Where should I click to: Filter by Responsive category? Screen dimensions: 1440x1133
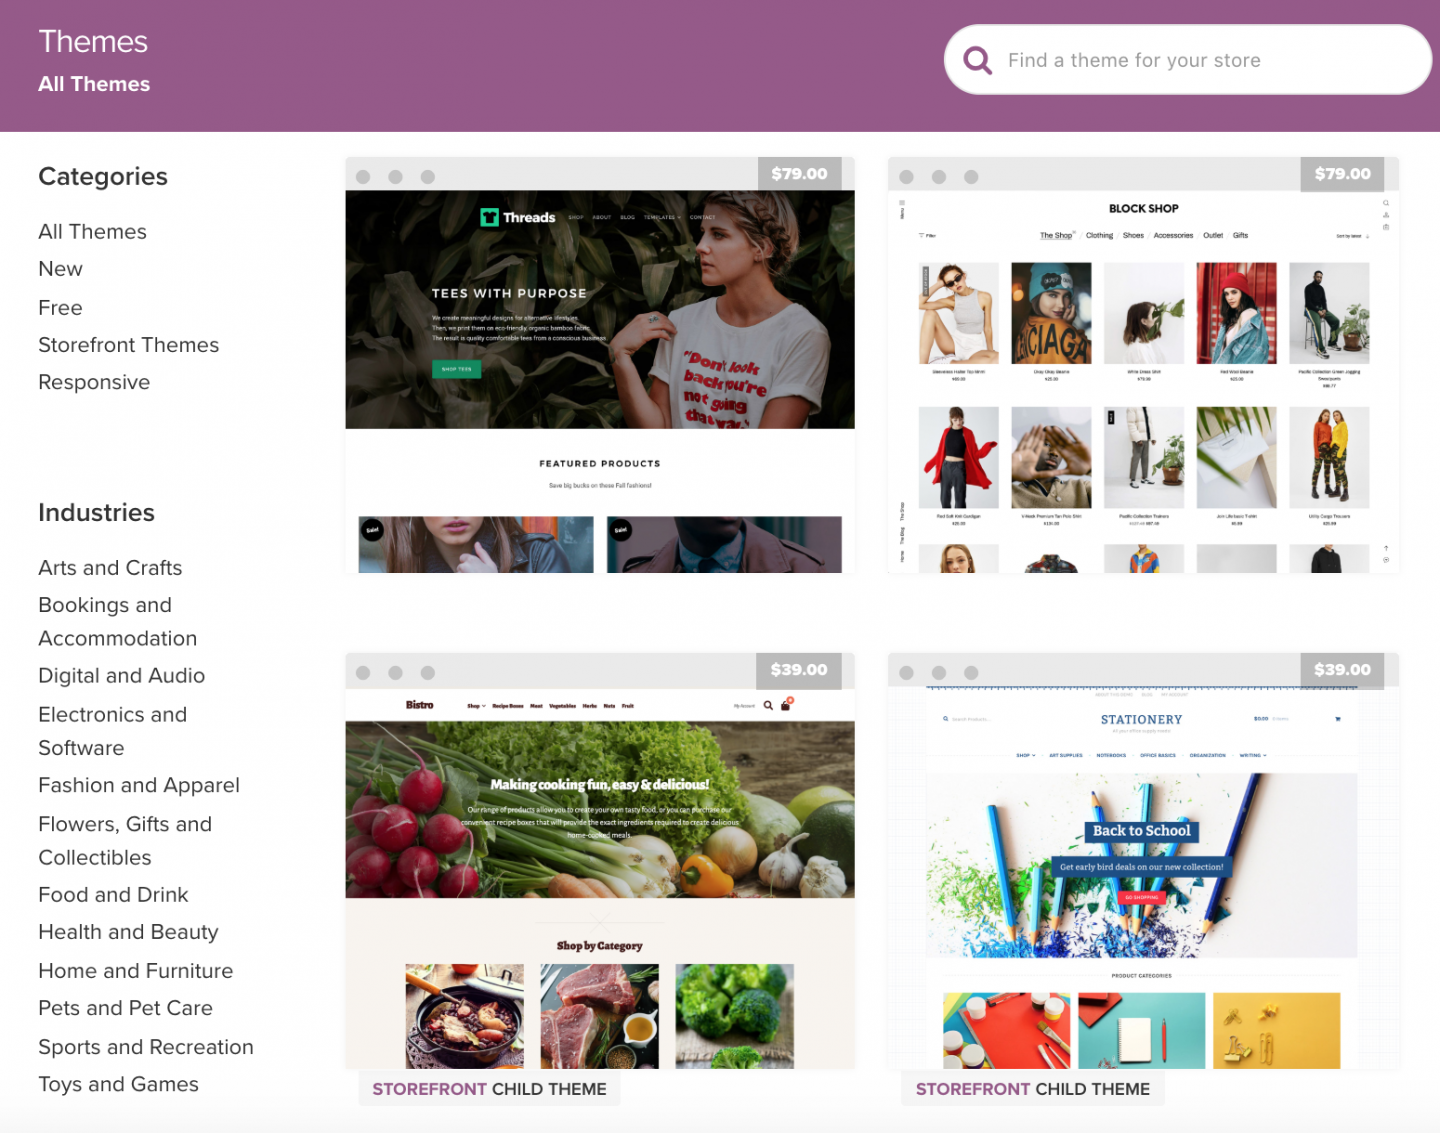coord(94,382)
